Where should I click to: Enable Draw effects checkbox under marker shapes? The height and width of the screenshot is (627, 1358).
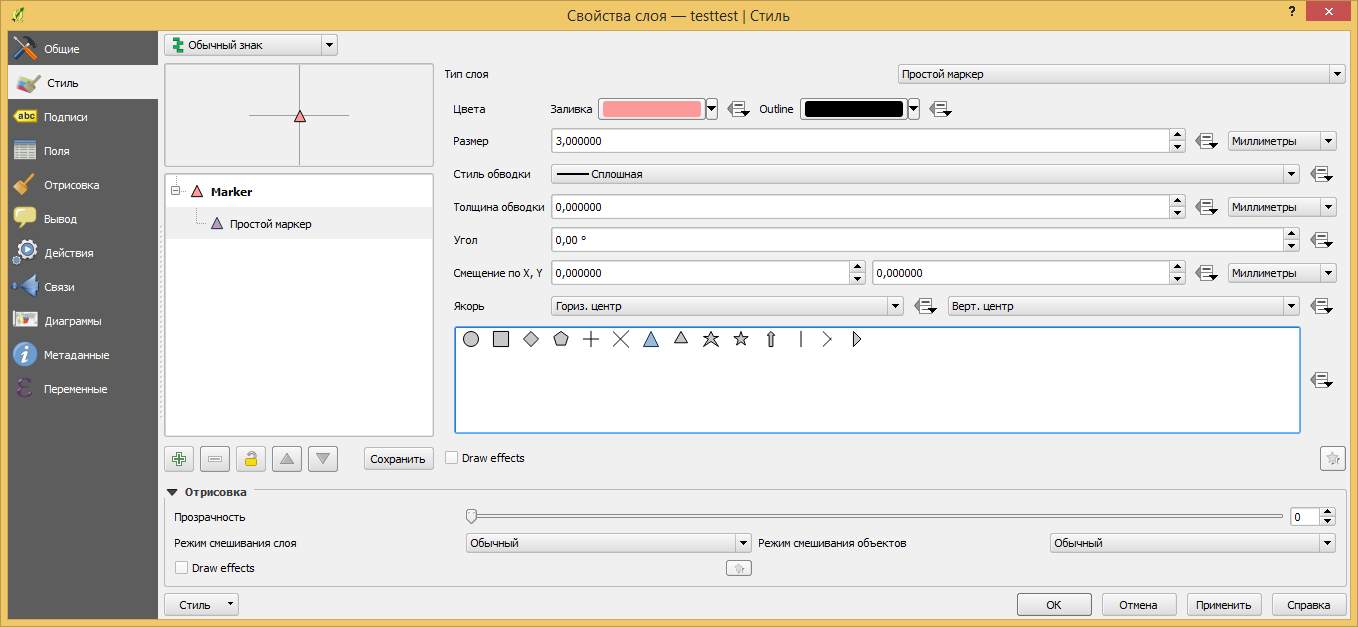[452, 458]
